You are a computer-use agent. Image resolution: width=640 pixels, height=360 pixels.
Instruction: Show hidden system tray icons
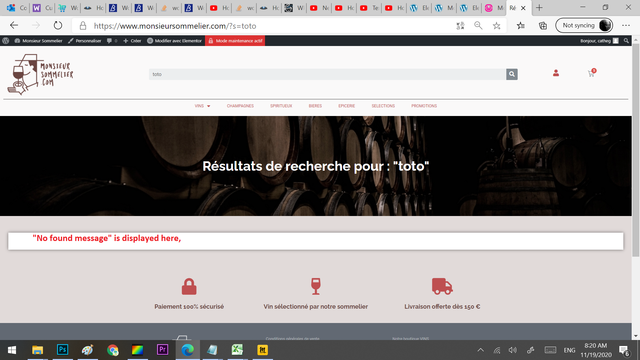tap(480, 350)
